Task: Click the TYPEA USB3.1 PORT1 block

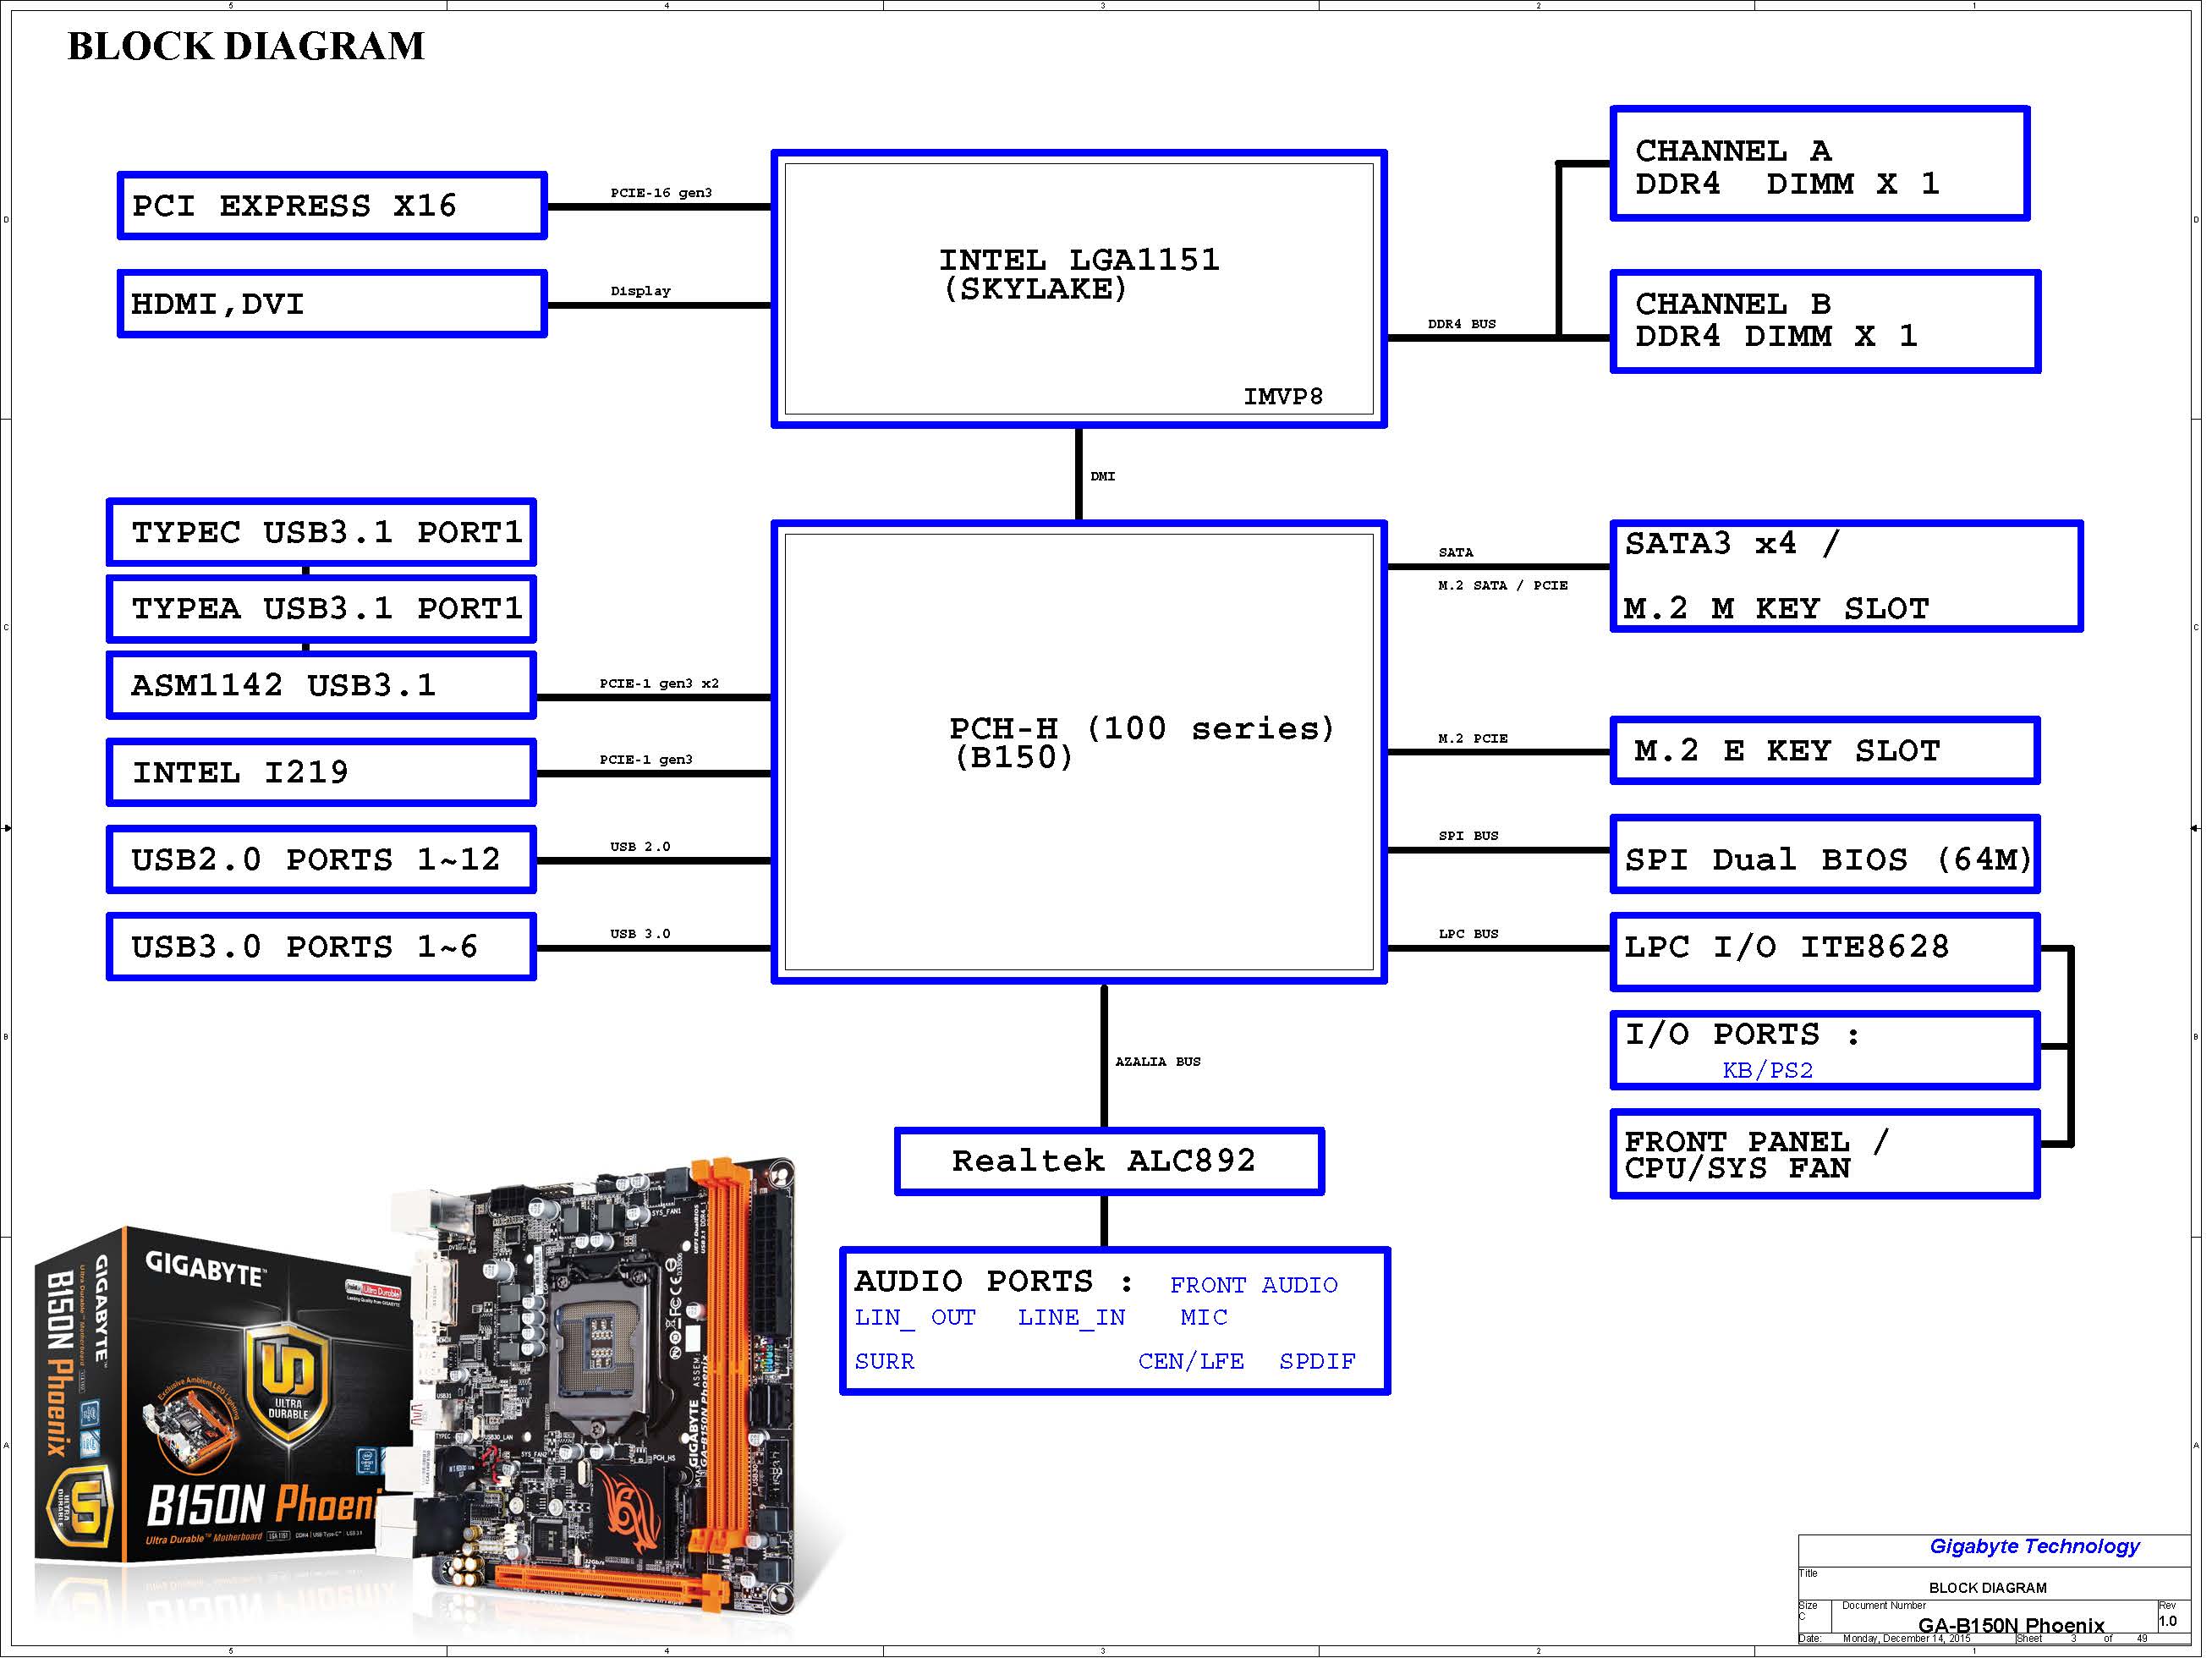Action: [321, 608]
